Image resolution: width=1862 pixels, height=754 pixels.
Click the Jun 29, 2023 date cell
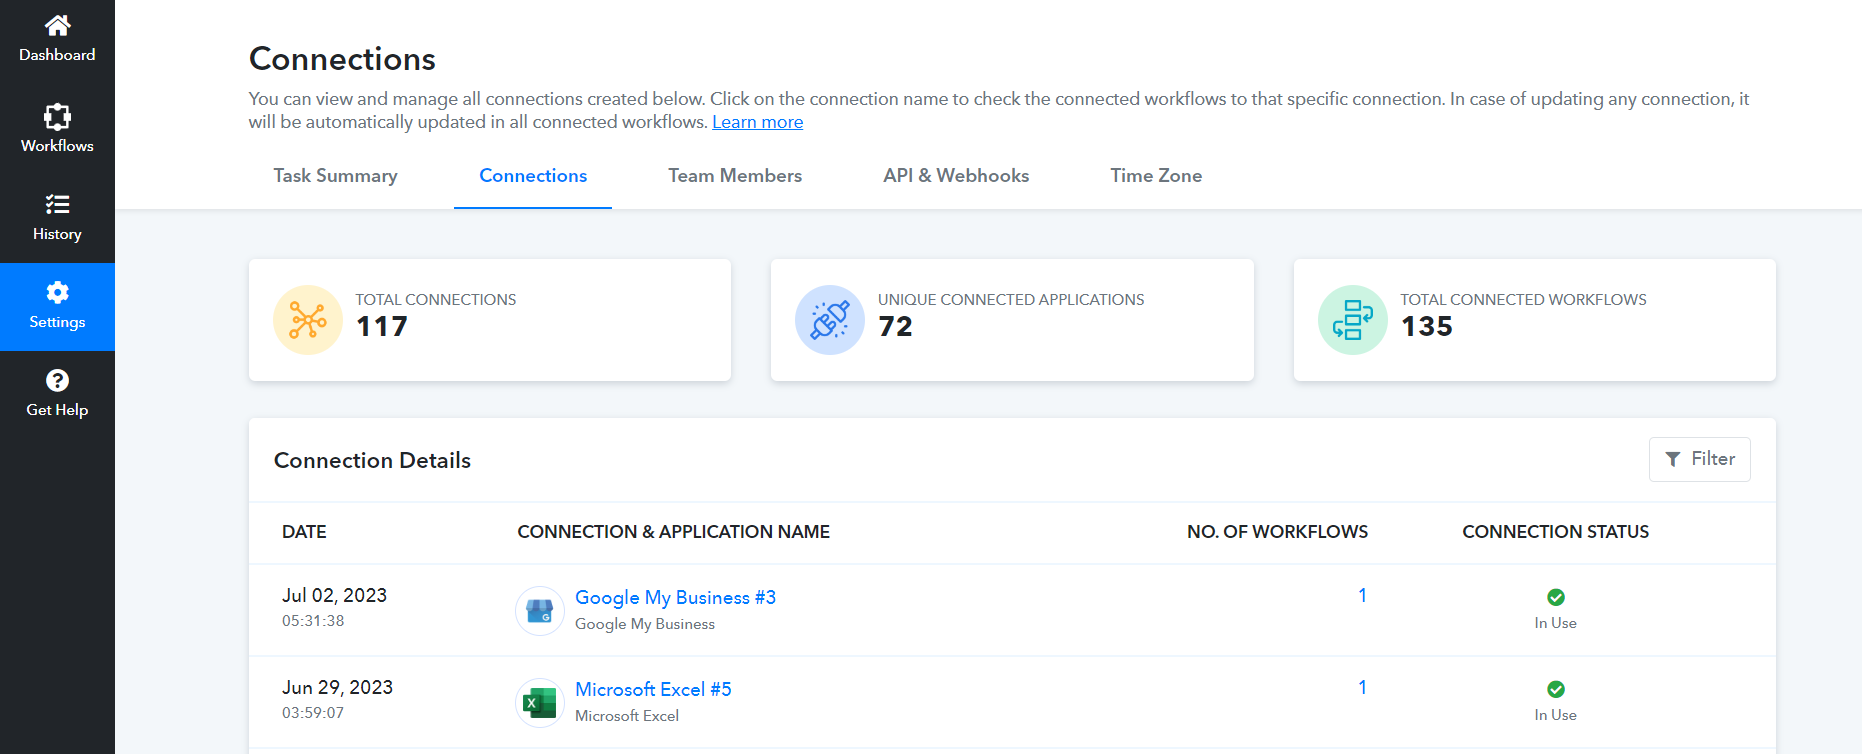pyautogui.click(x=337, y=688)
